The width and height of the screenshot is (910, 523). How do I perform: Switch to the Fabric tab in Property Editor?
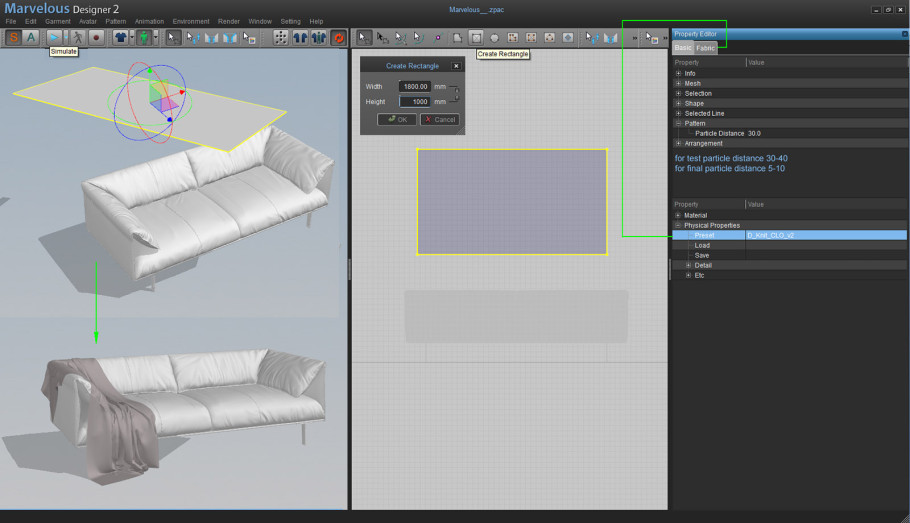(x=706, y=48)
